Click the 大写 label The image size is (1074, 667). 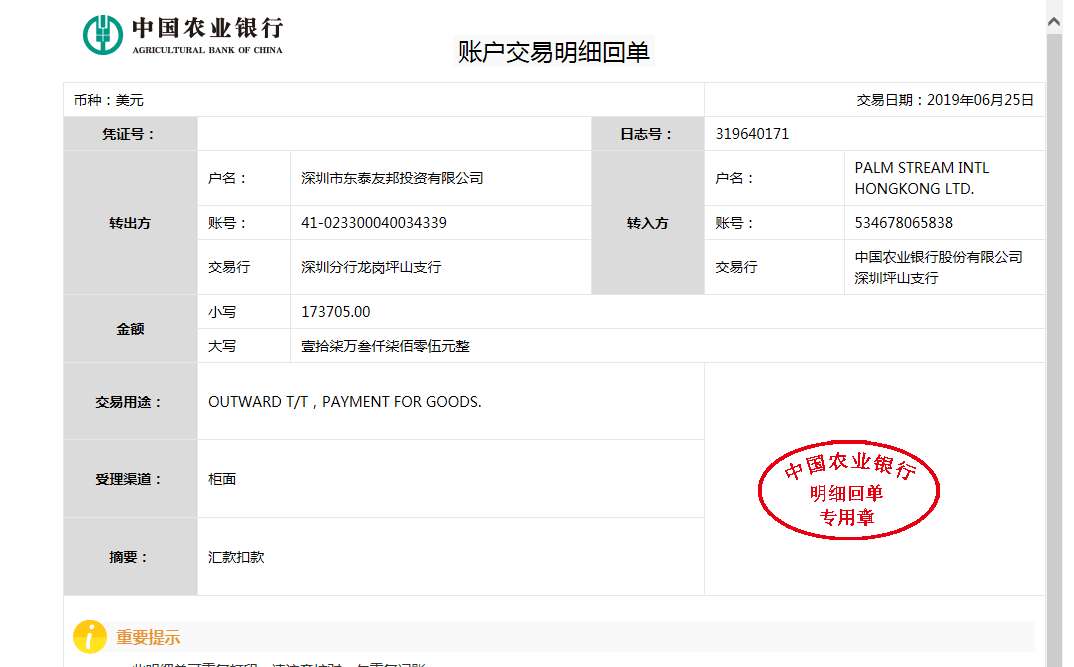click(222, 347)
